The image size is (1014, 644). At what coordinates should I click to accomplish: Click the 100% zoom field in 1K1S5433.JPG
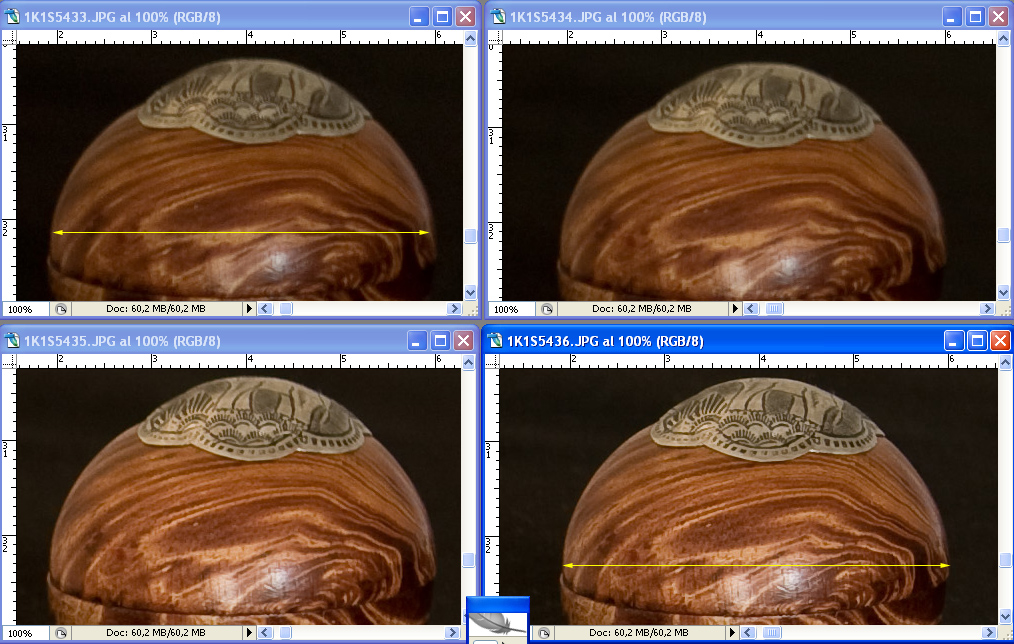pyautogui.click(x=22, y=309)
